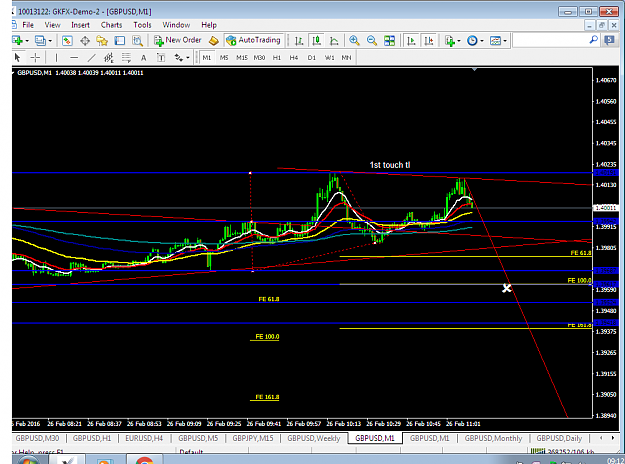Screen dimensions: 625x464
Task: Switch chart to candlesticks mode
Action: coord(316,40)
